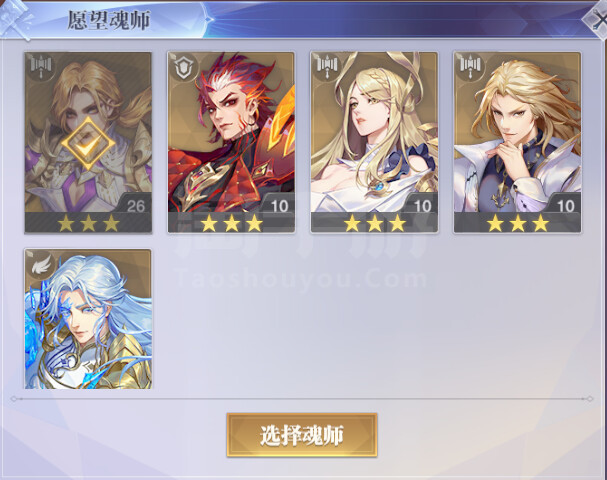Choose the blond man in the white coat
The height and width of the screenshot is (480, 607).
518,142
